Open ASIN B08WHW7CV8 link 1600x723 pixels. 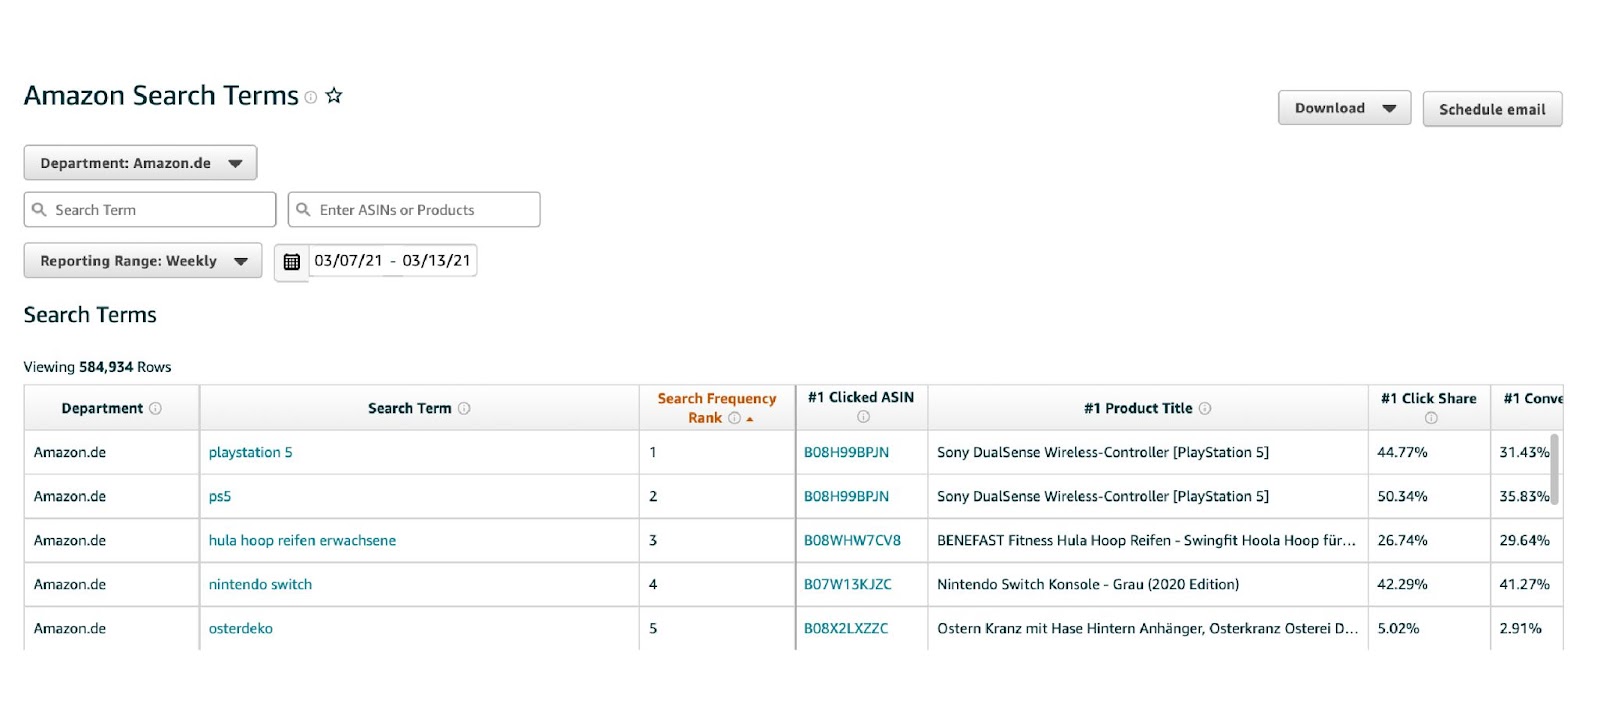tap(852, 540)
